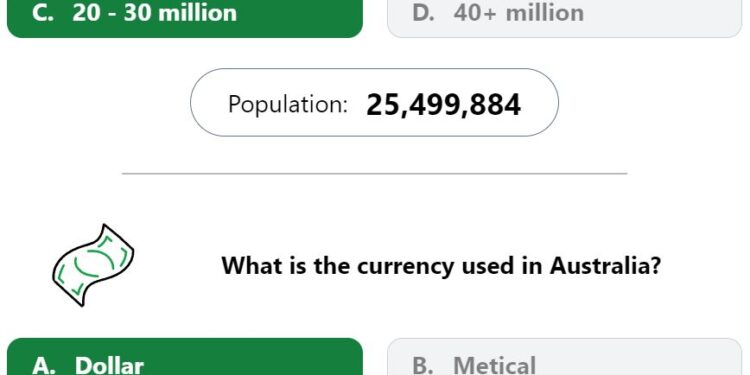Pick answer A "Dollar"
Viewport: 750px width, 375px height.
point(185,357)
